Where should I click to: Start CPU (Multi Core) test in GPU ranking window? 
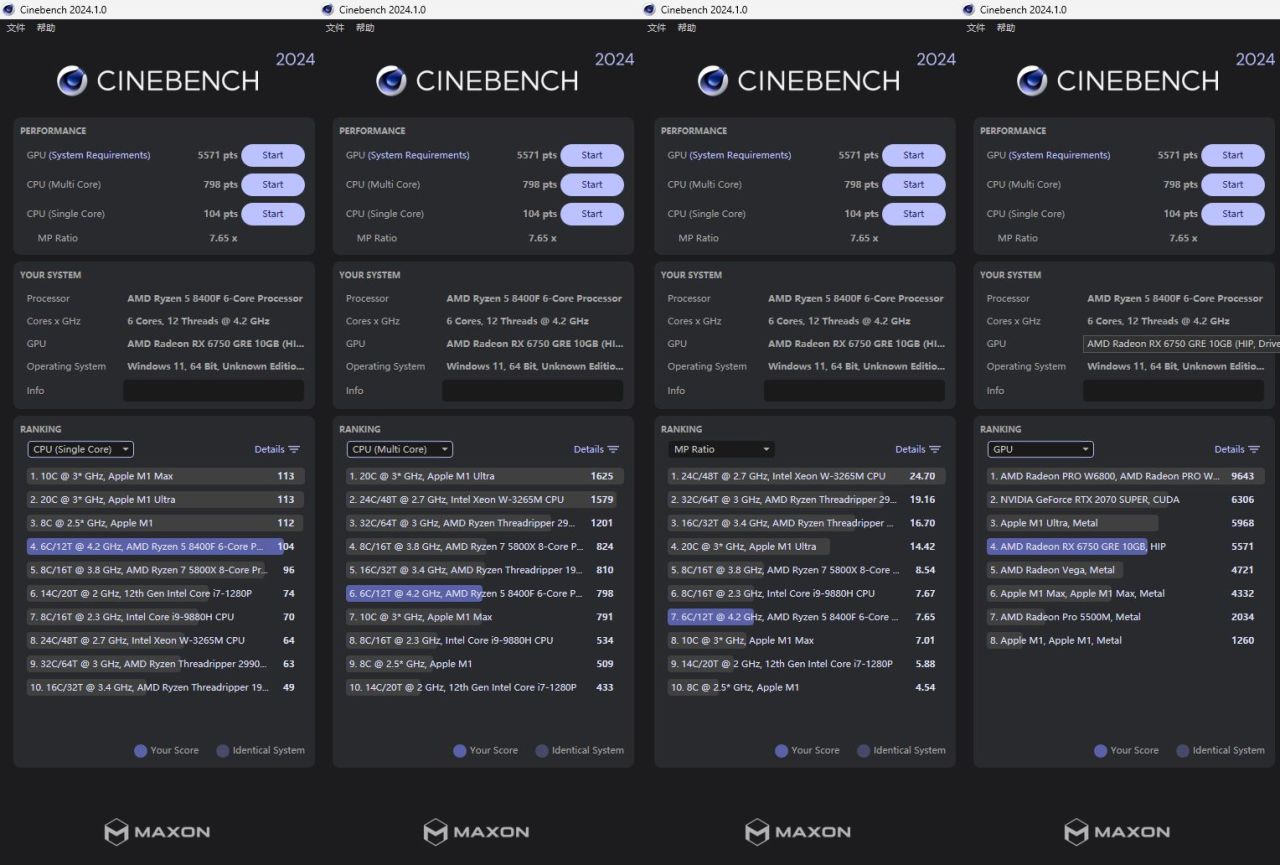pos(1233,185)
